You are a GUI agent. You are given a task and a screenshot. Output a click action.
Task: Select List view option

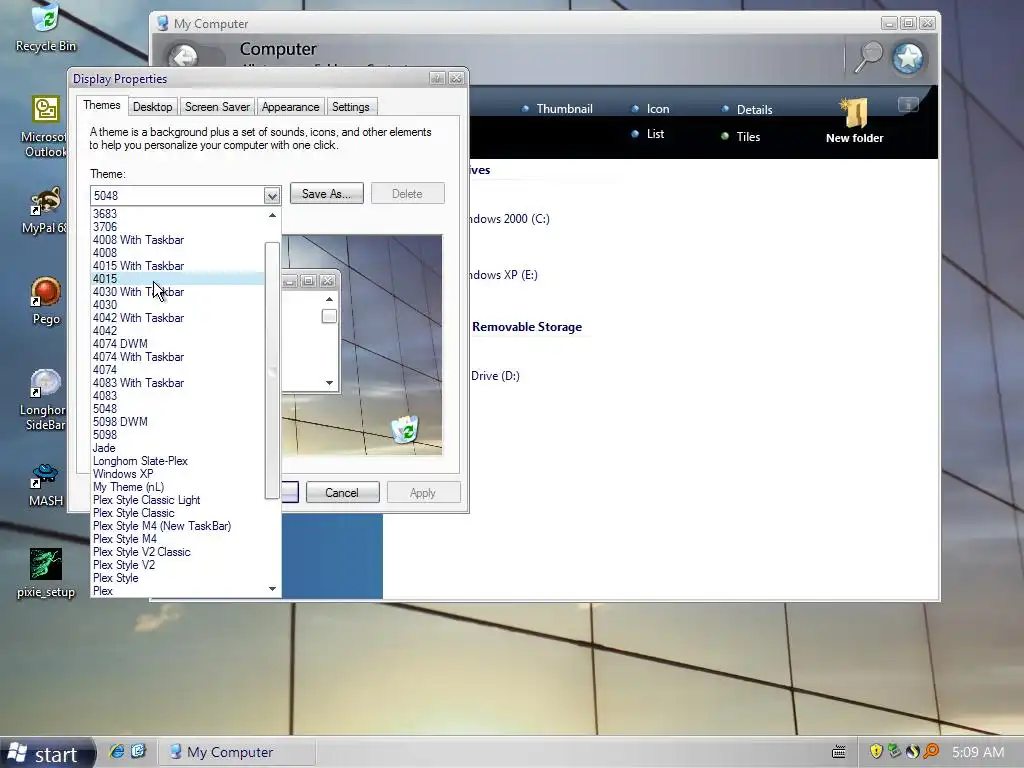pyautogui.click(x=647, y=134)
